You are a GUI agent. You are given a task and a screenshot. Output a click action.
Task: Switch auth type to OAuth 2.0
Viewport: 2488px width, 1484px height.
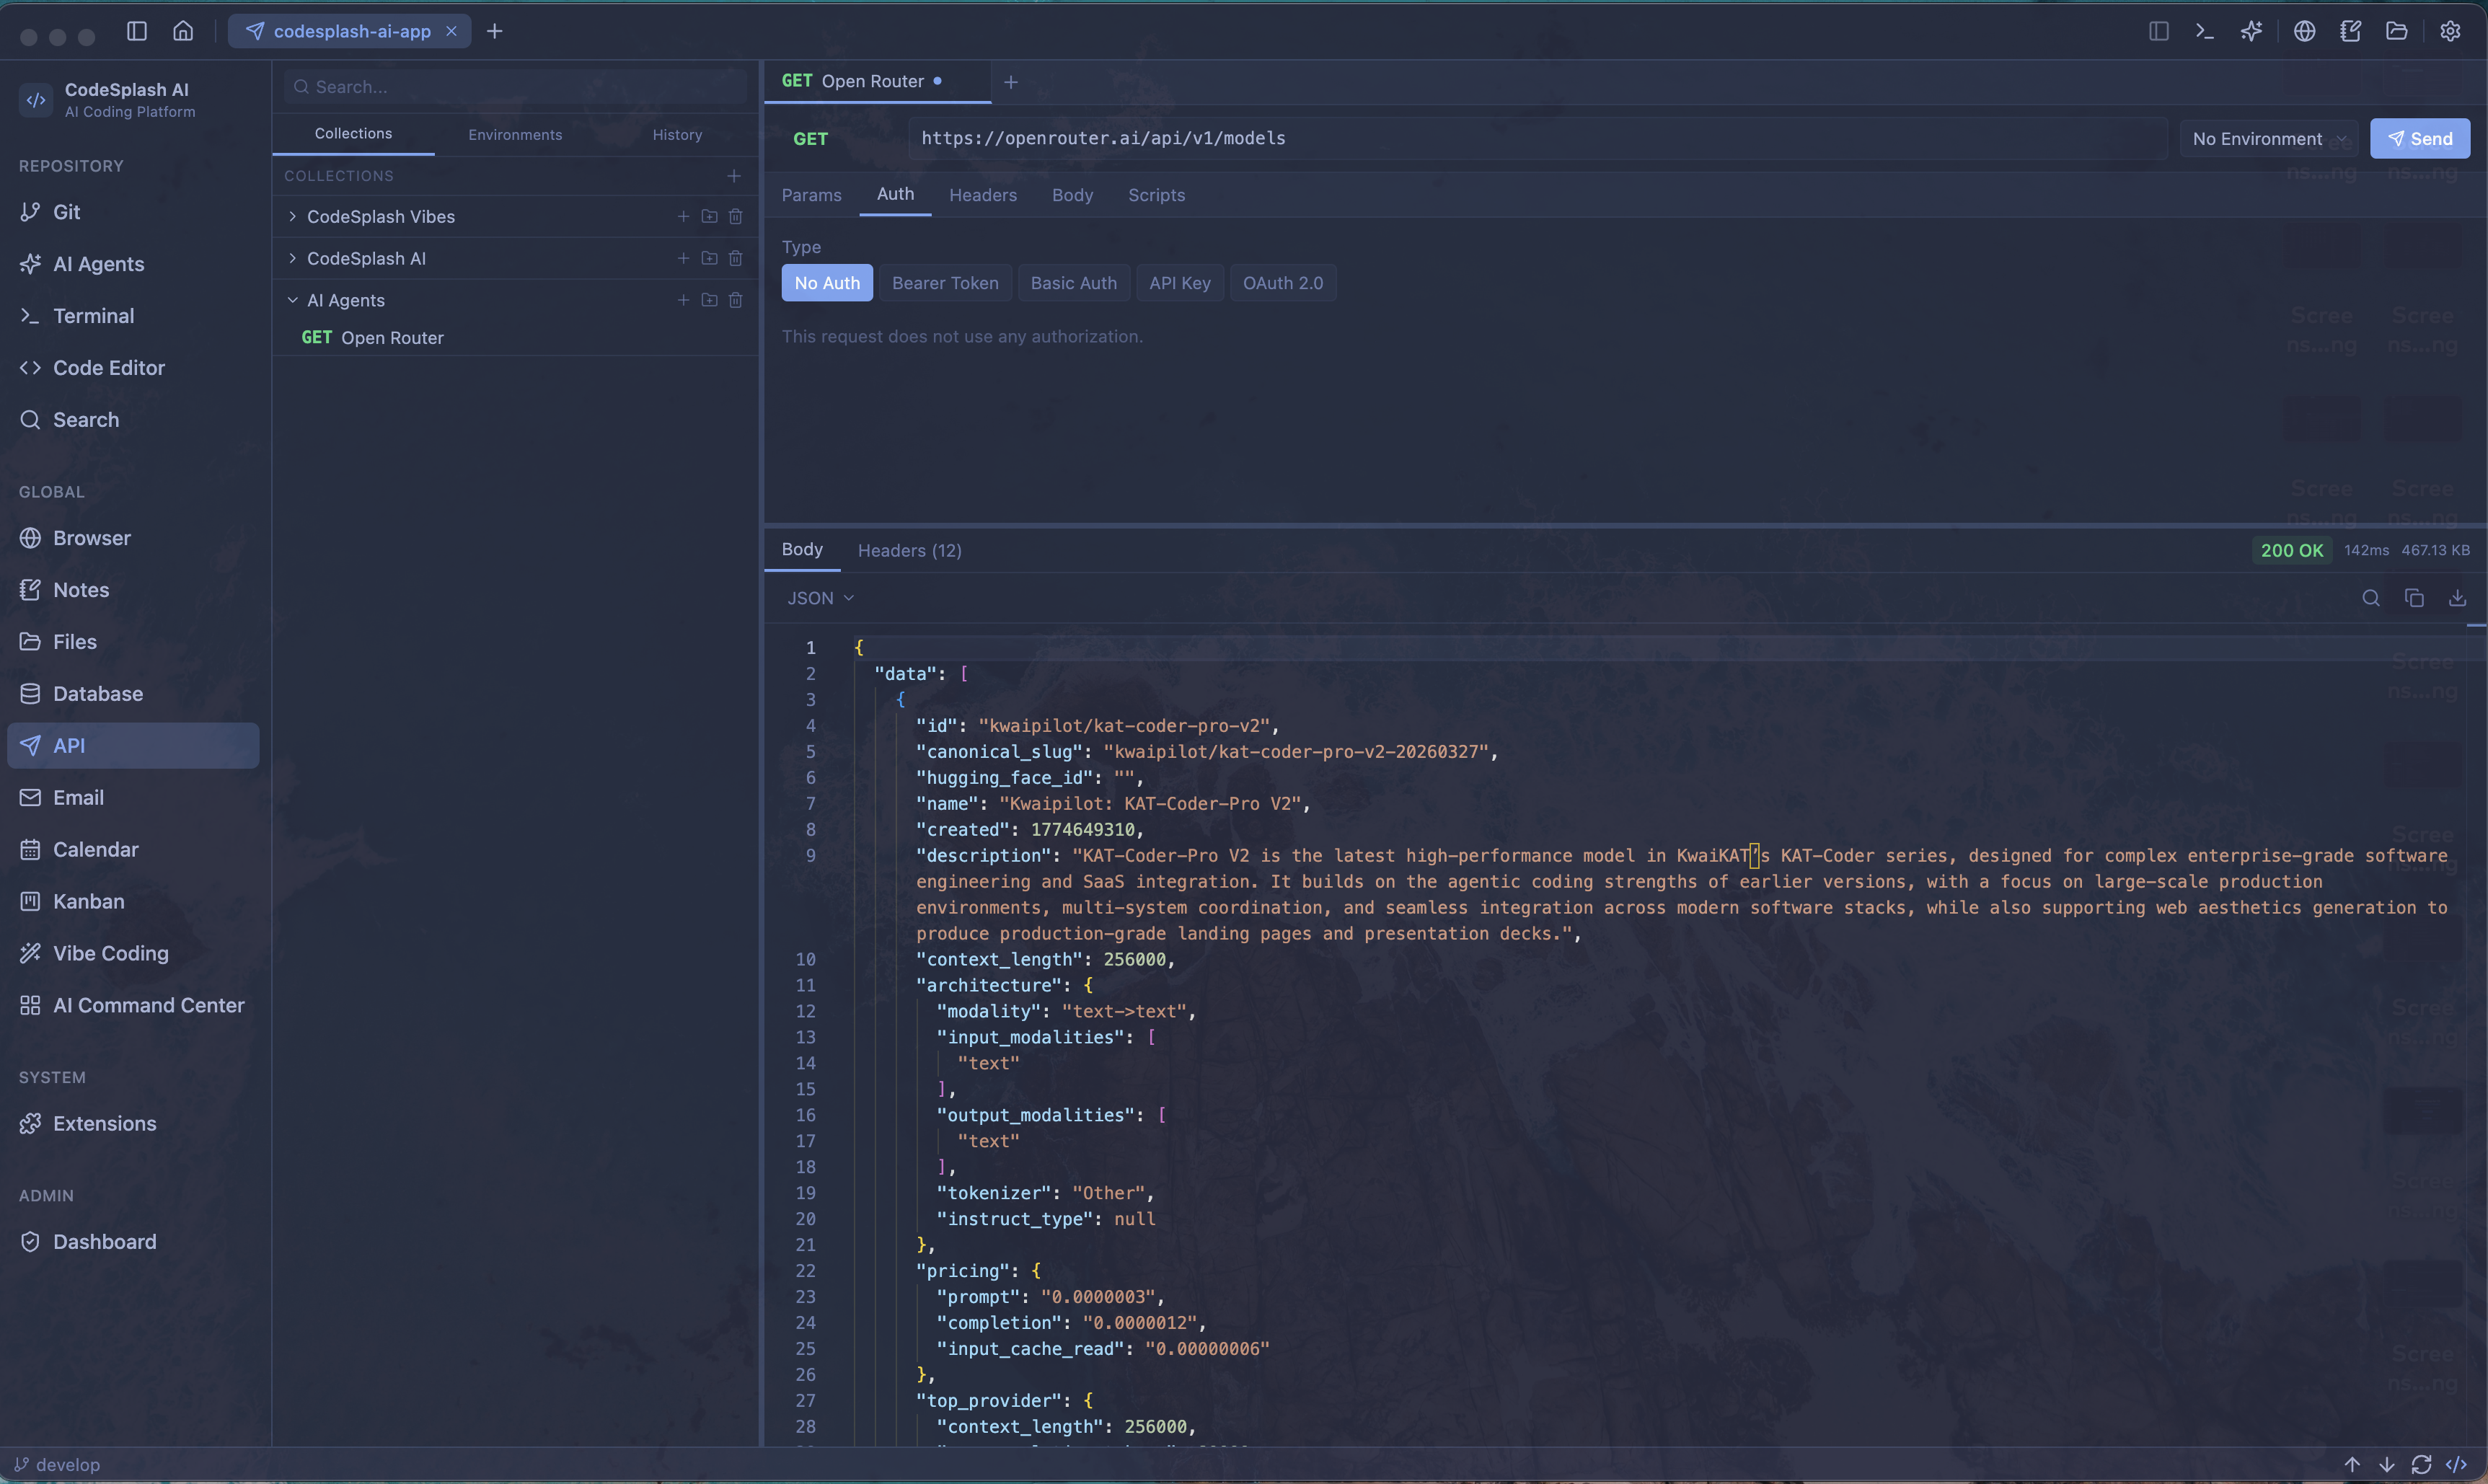[1283, 283]
